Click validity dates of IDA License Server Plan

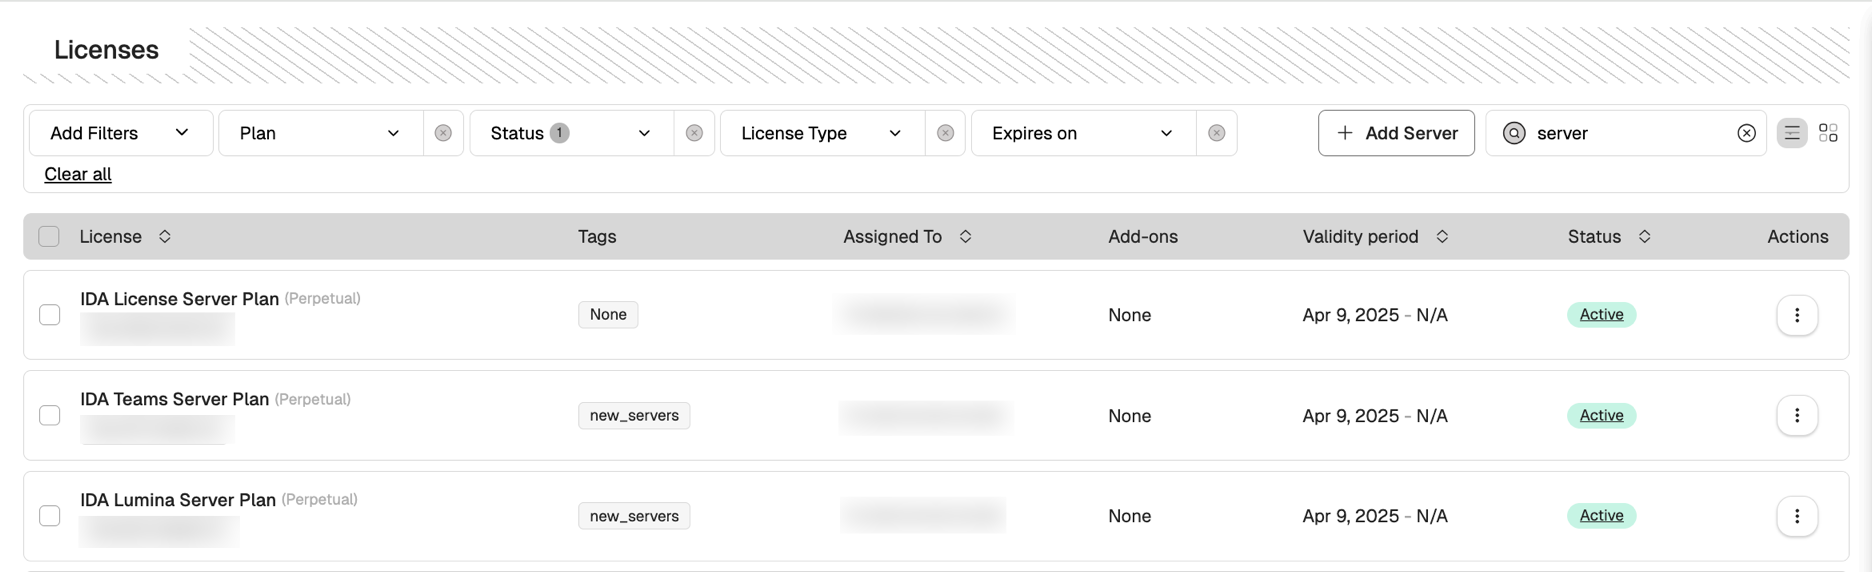coord(1375,315)
